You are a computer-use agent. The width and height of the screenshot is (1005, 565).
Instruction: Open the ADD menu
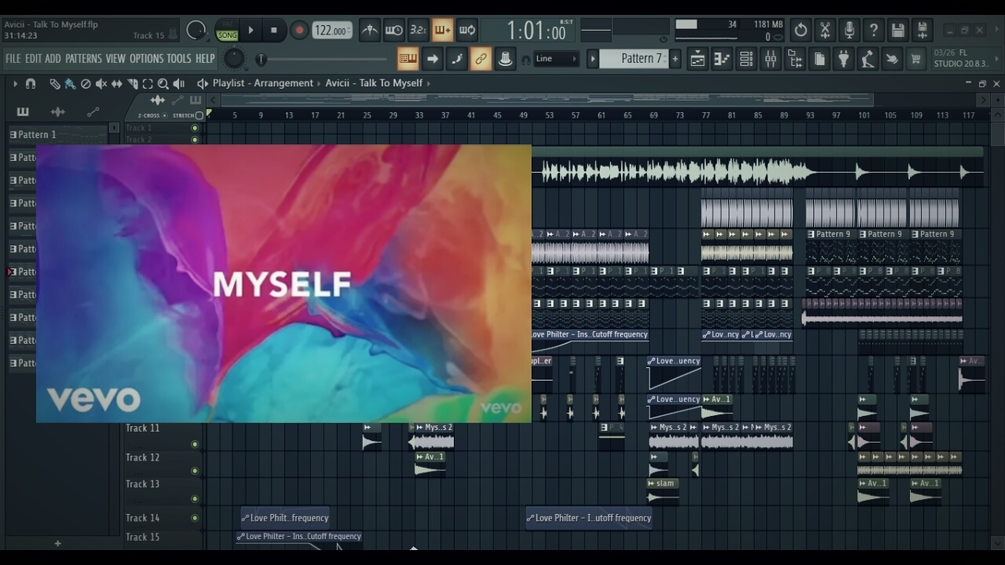[53, 59]
